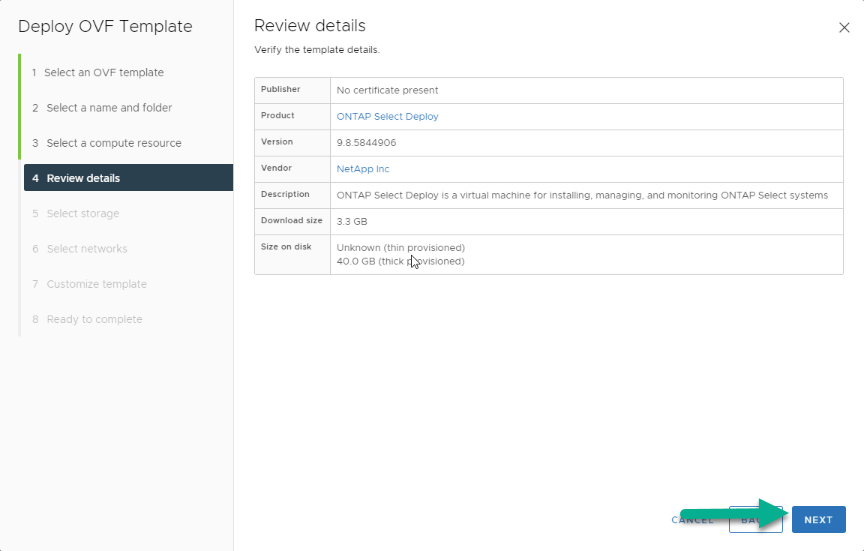Click the BACK button
This screenshot has width=864, height=551.
tap(755, 520)
